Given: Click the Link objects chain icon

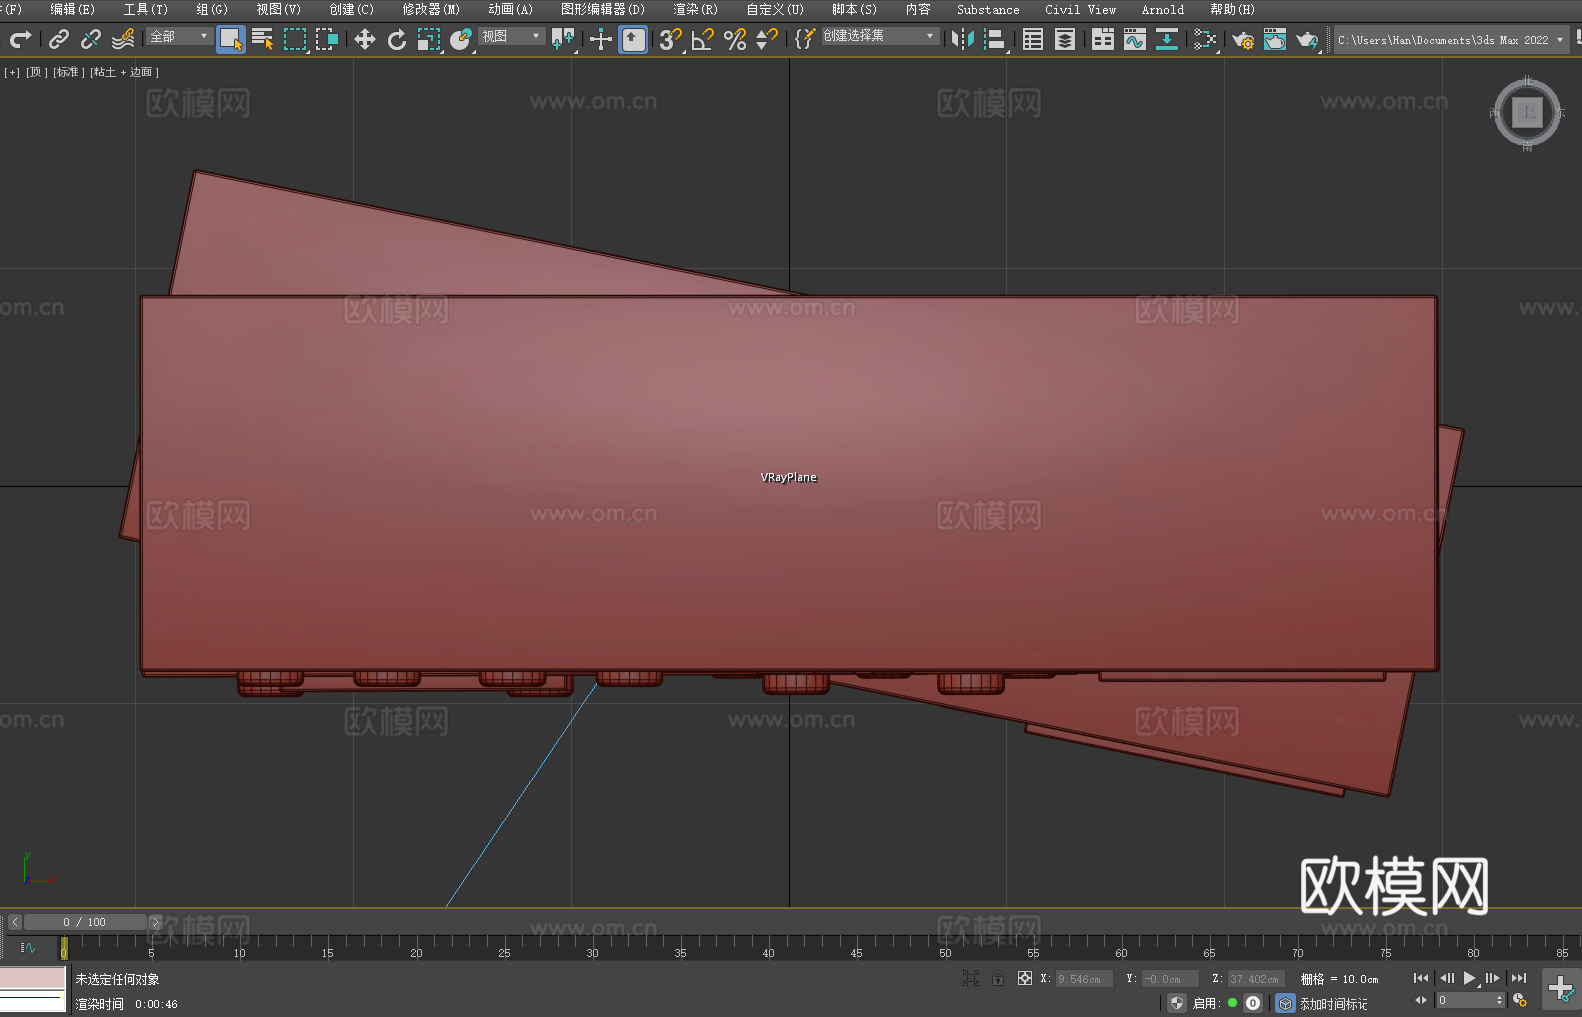Looking at the screenshot, I should coord(59,39).
